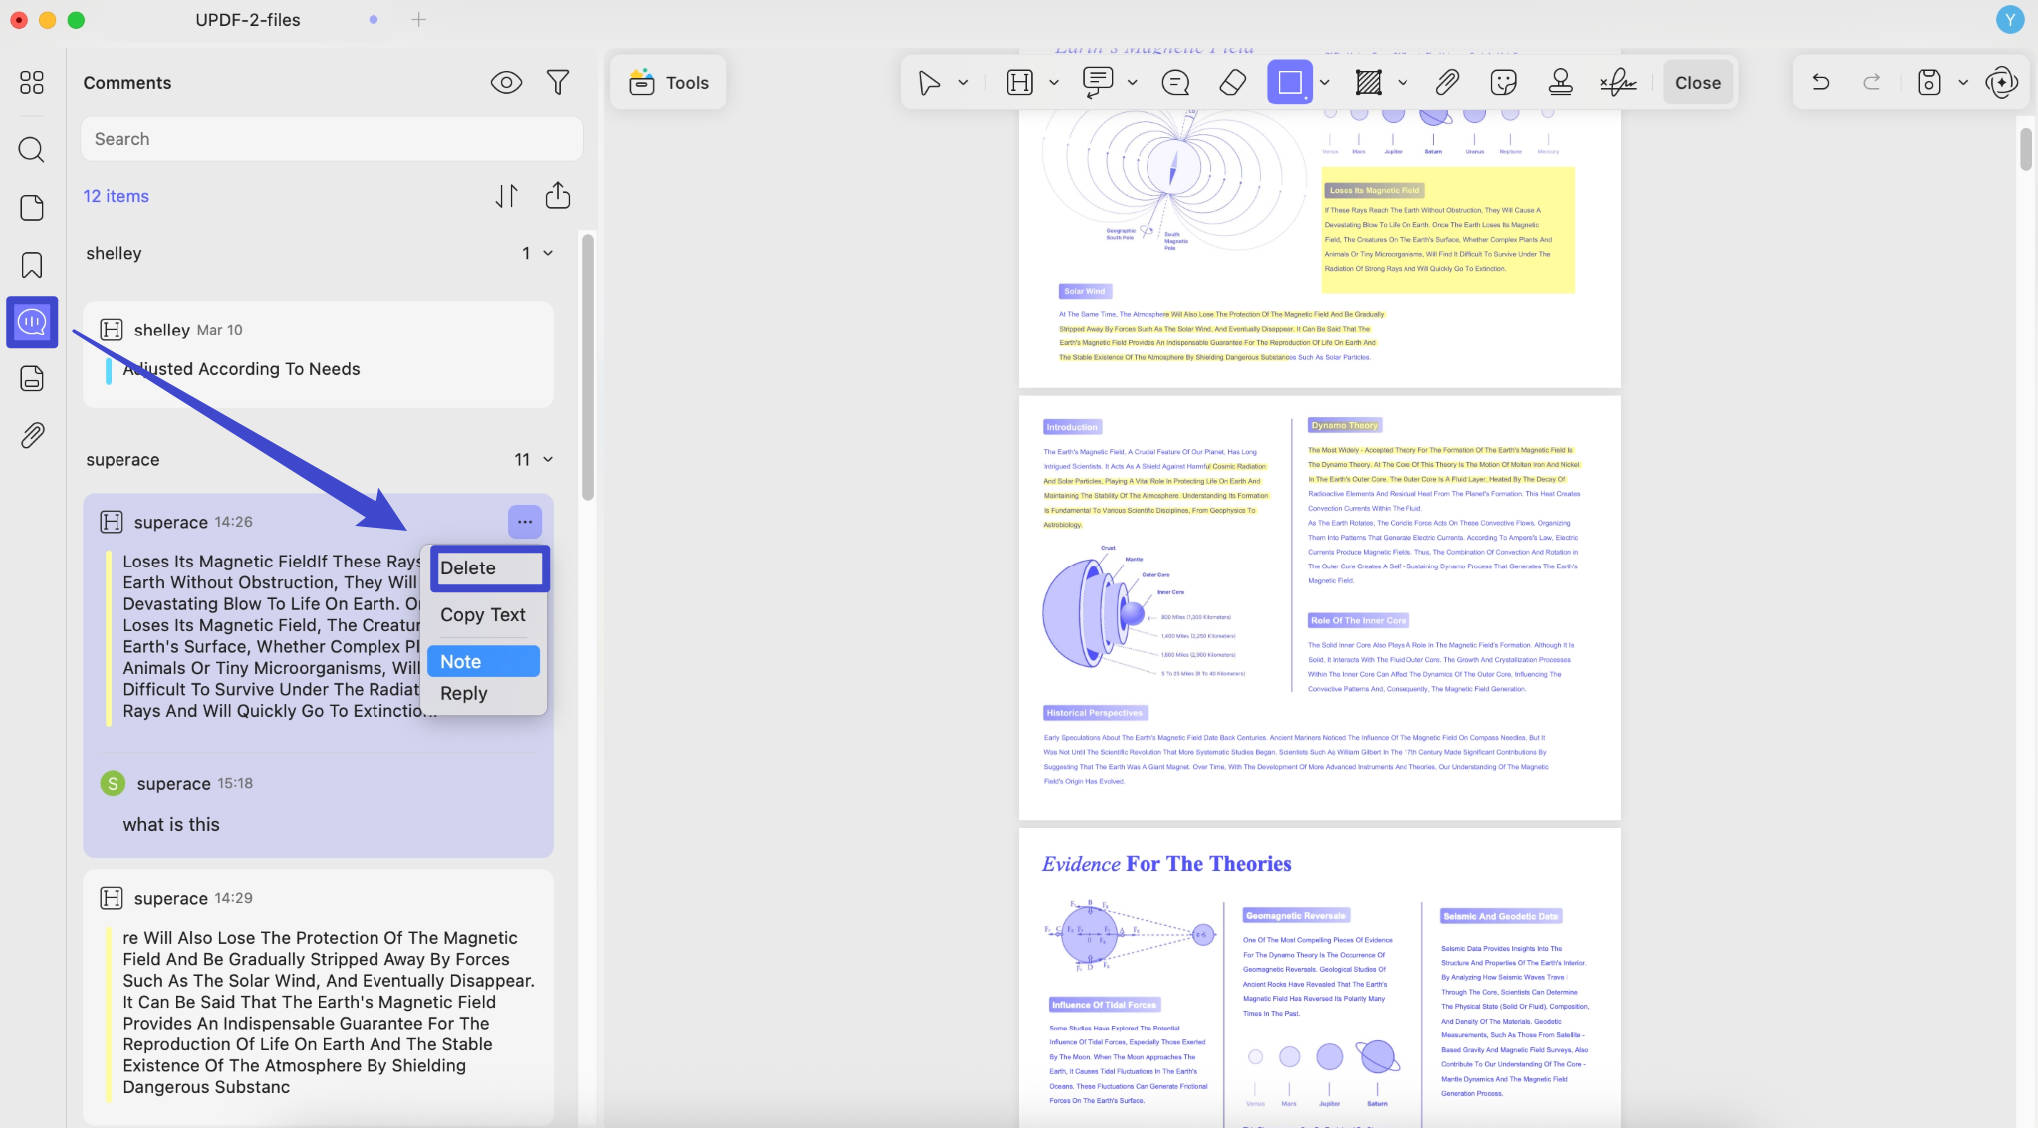Viewport: 2038px width, 1128px height.
Task: Open the layers or fields sidebar icon
Action: click(x=32, y=378)
